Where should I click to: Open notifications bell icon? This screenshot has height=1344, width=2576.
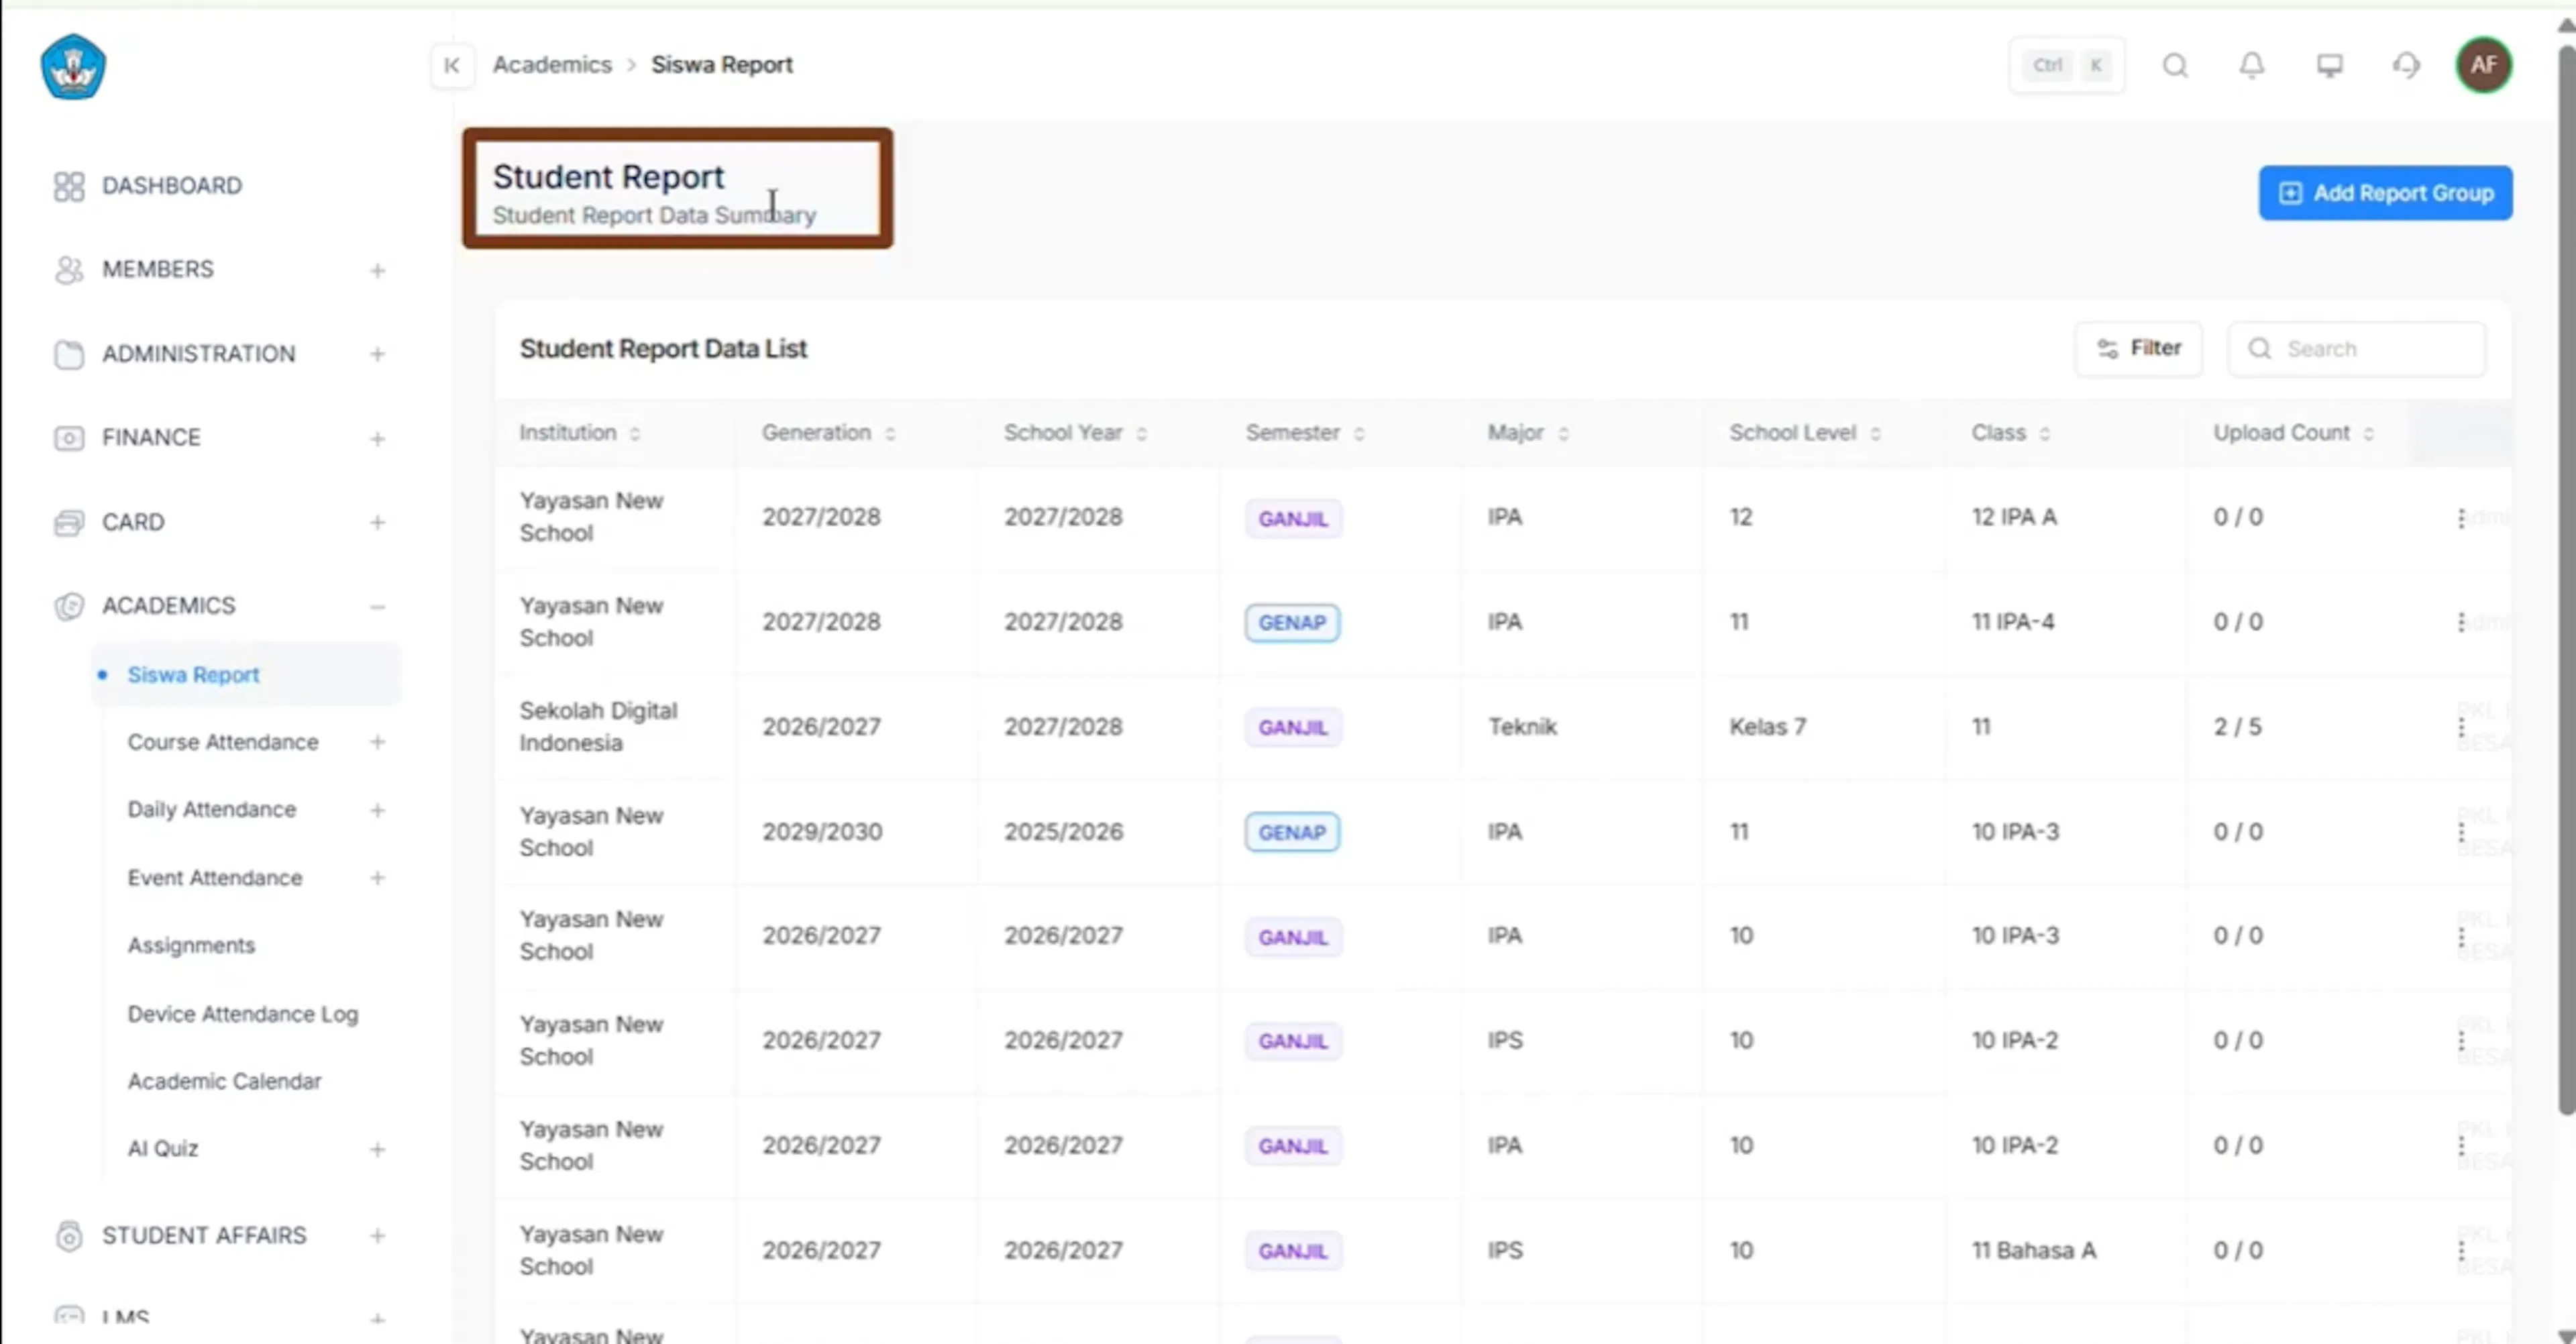click(2251, 66)
